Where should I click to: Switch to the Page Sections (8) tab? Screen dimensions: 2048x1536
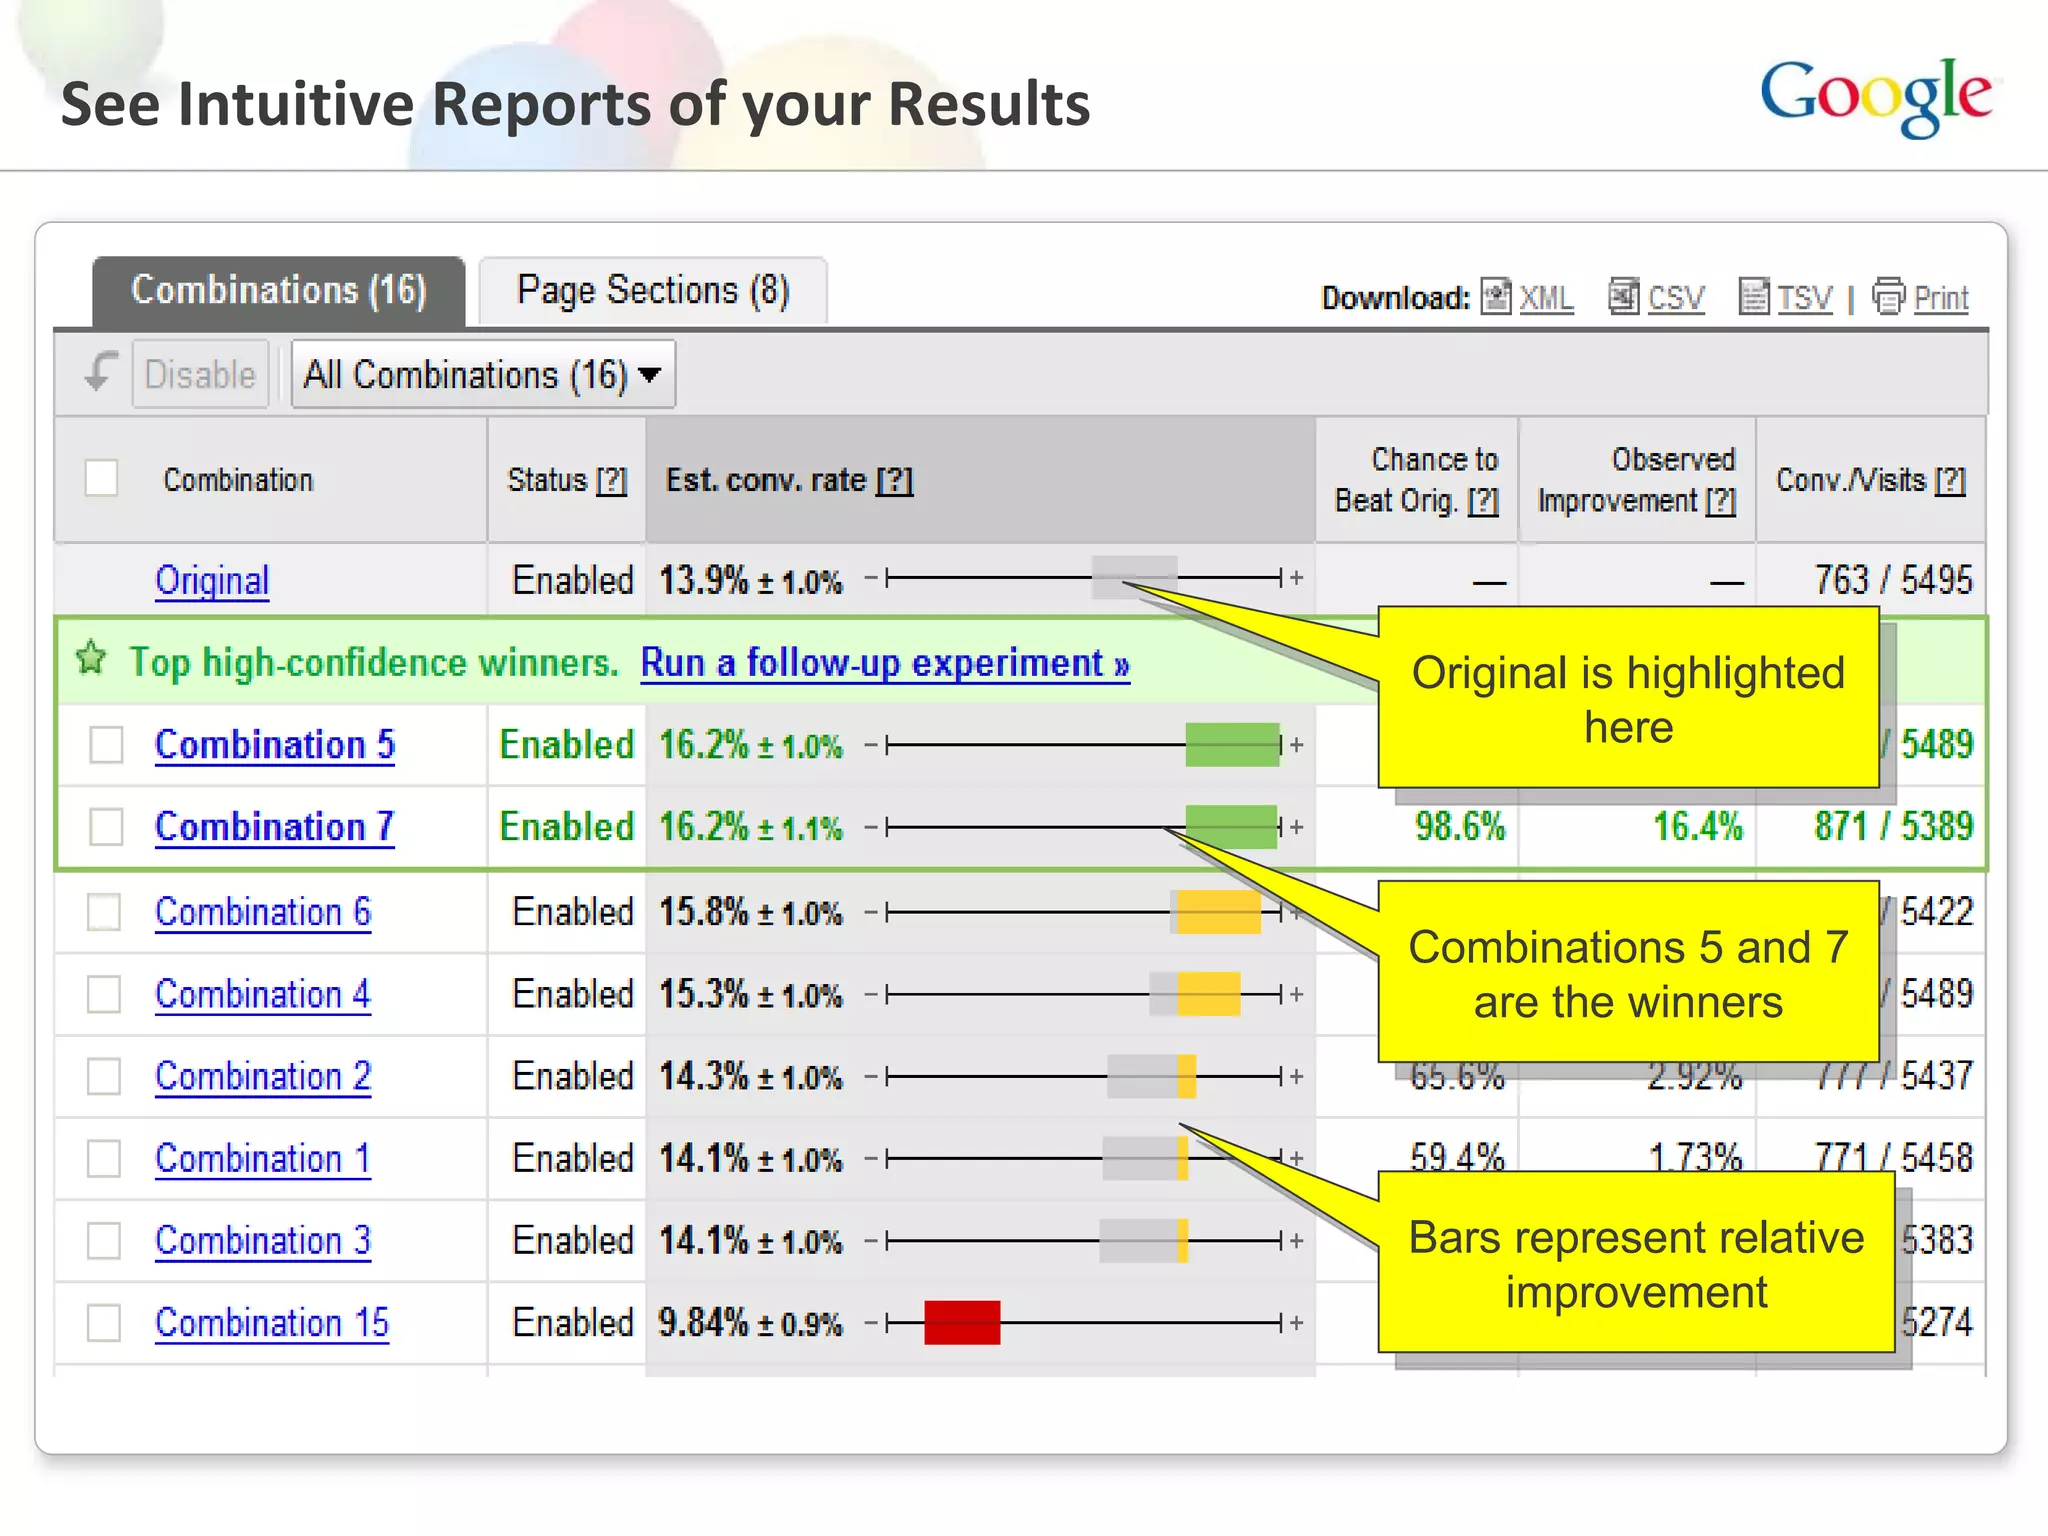coord(653,291)
